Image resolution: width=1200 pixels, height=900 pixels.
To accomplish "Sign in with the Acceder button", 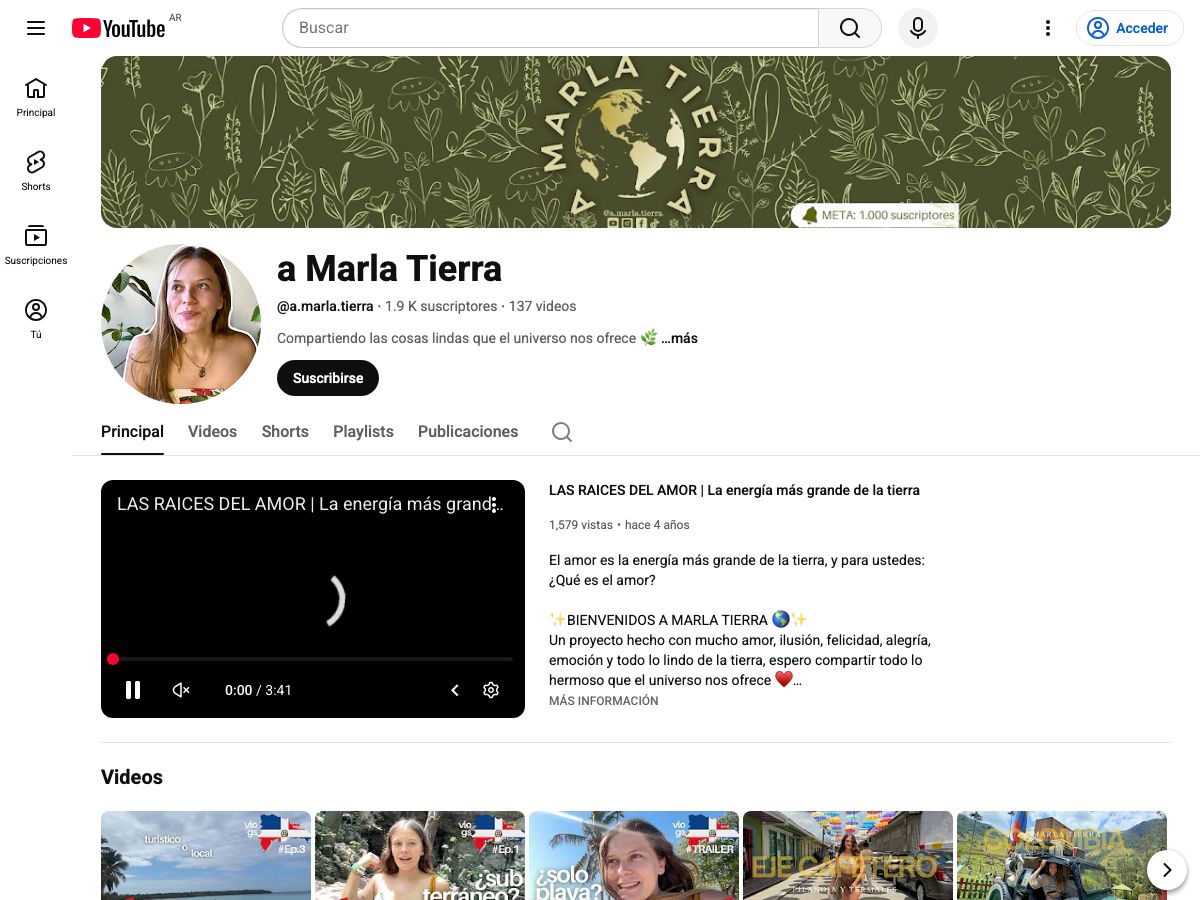I will point(1129,28).
